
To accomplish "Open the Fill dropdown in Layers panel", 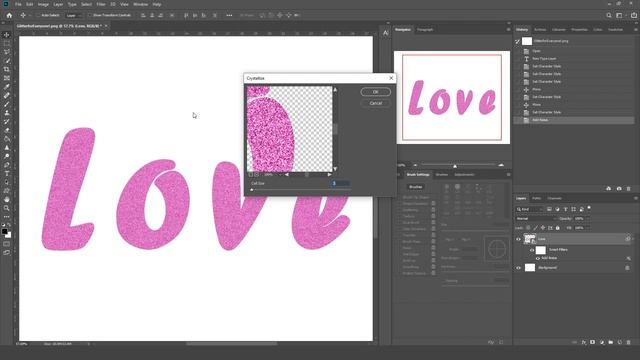I will [x=588, y=228].
